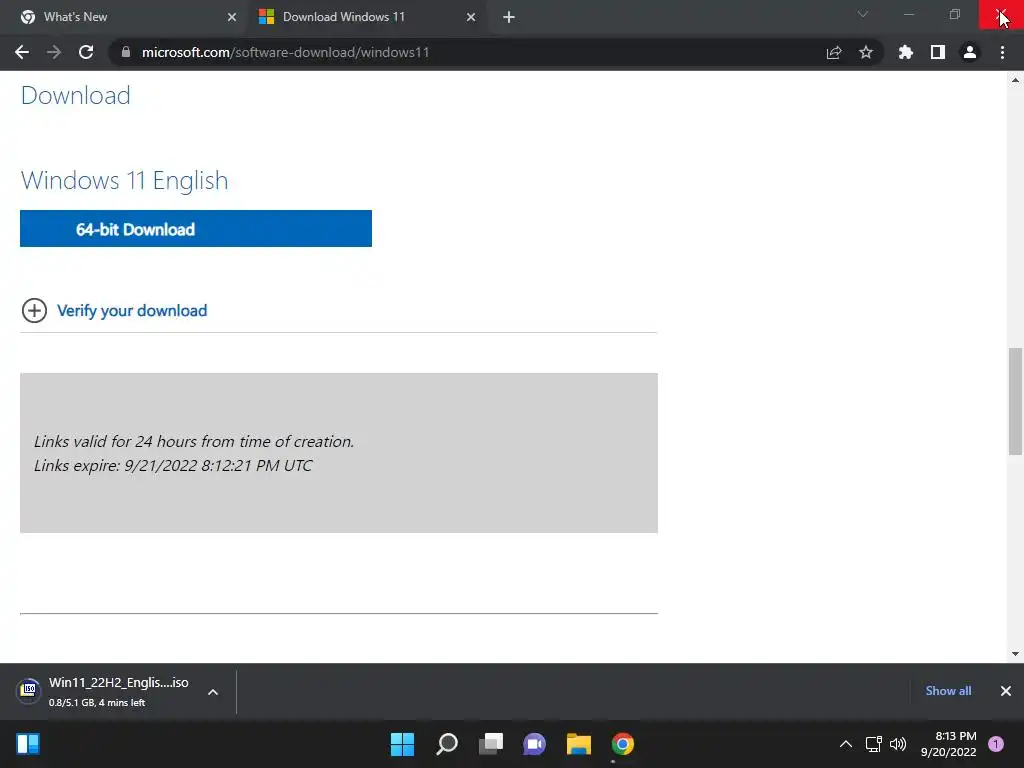Click the Links expire timestamp text
Viewport: 1024px width, 768px height.
tap(173, 466)
